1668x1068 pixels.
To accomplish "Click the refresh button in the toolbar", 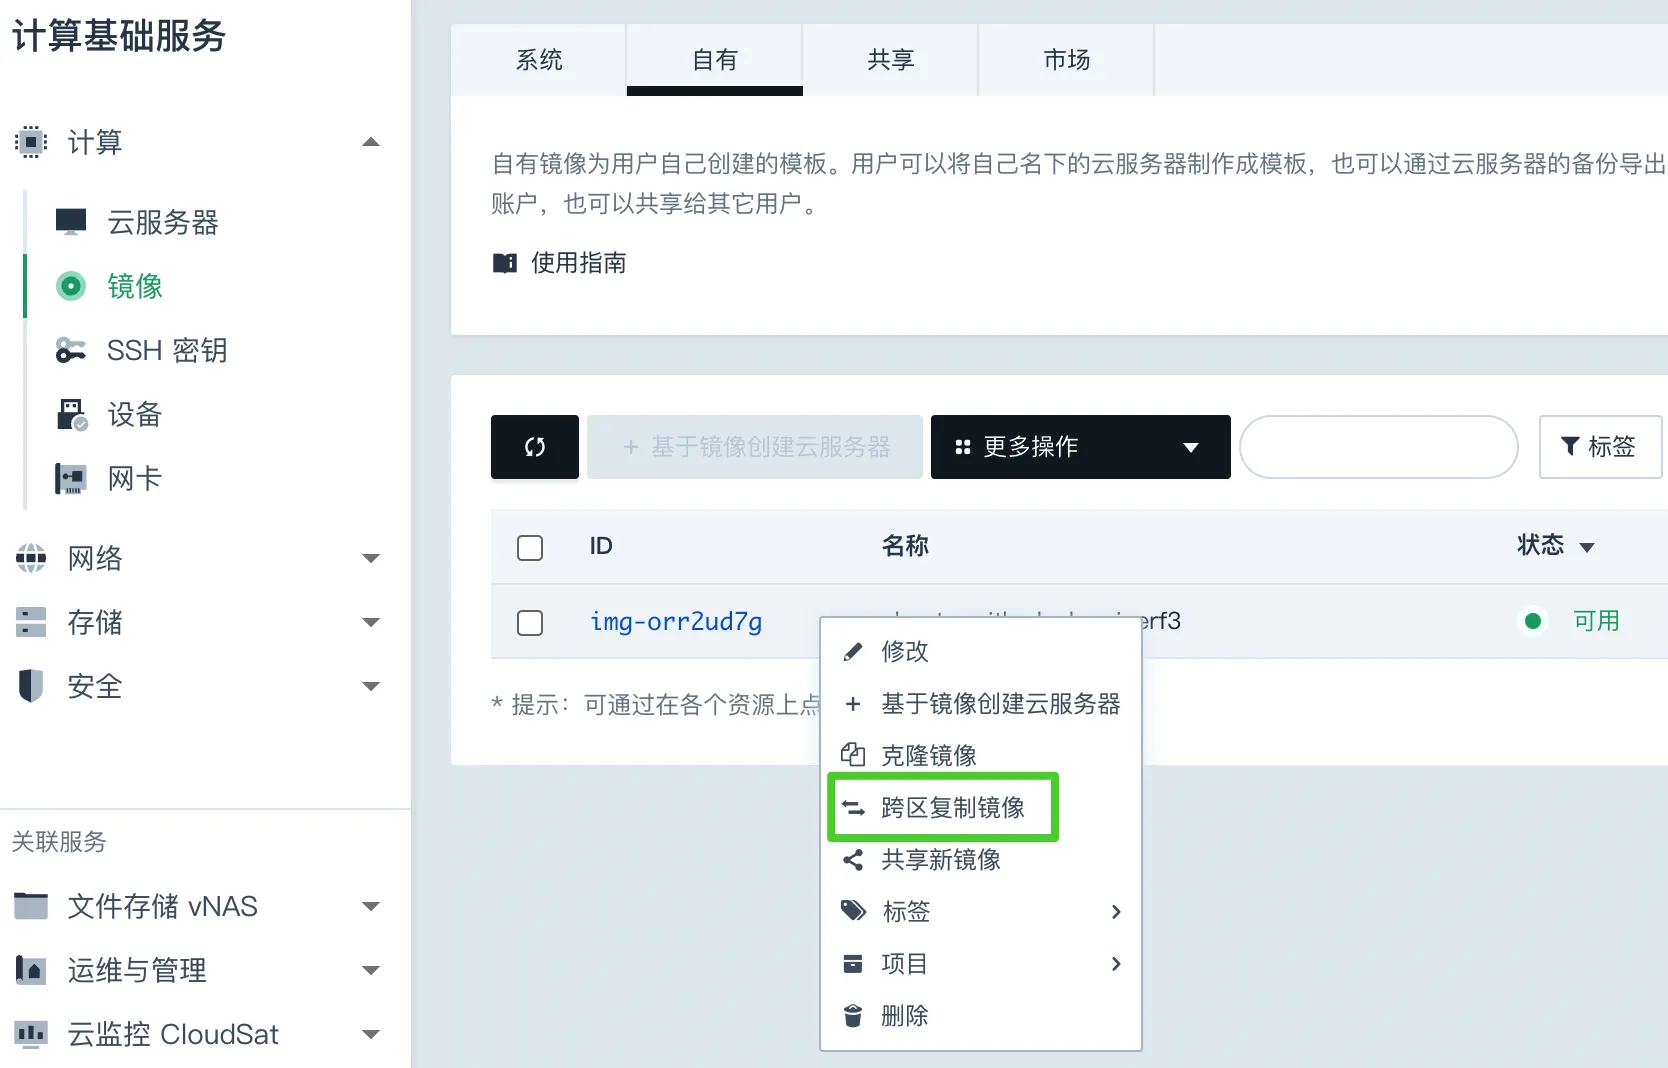I will coord(535,447).
